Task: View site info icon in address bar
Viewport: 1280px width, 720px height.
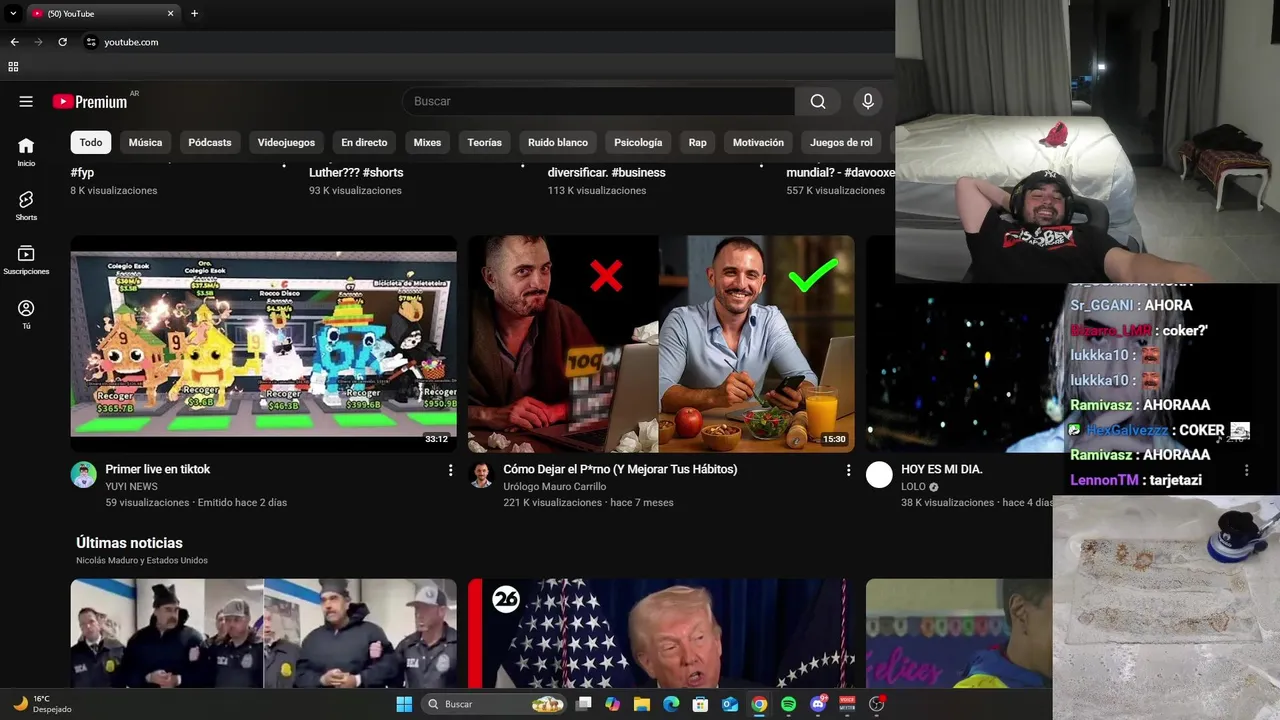Action: (91, 42)
